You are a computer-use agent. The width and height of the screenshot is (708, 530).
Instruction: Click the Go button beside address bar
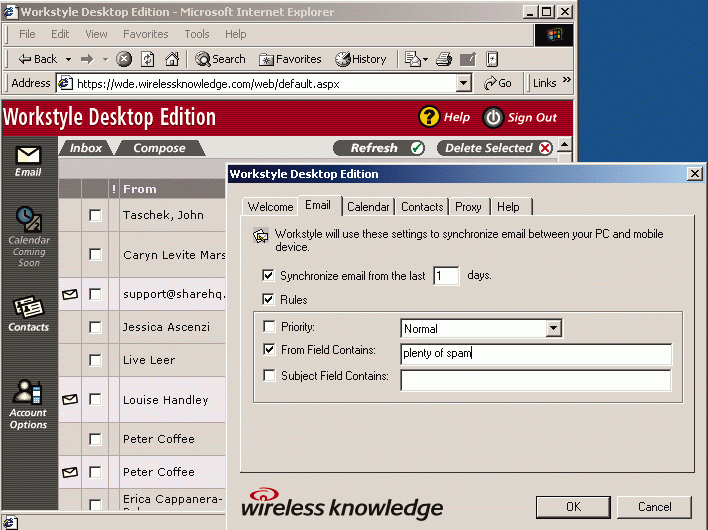pyautogui.click(x=498, y=83)
